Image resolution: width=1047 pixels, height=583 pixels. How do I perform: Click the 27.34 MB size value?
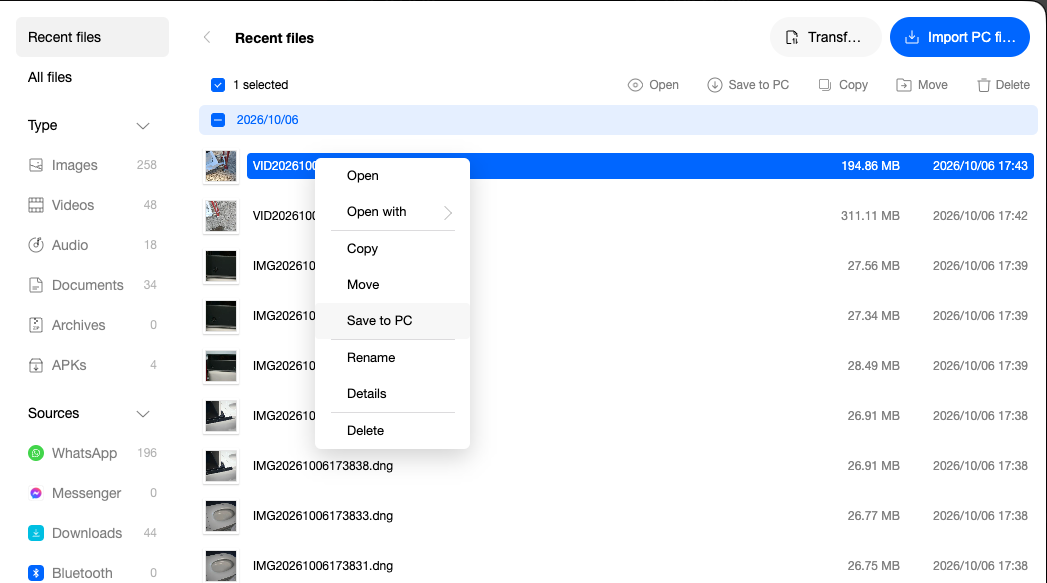(x=873, y=315)
